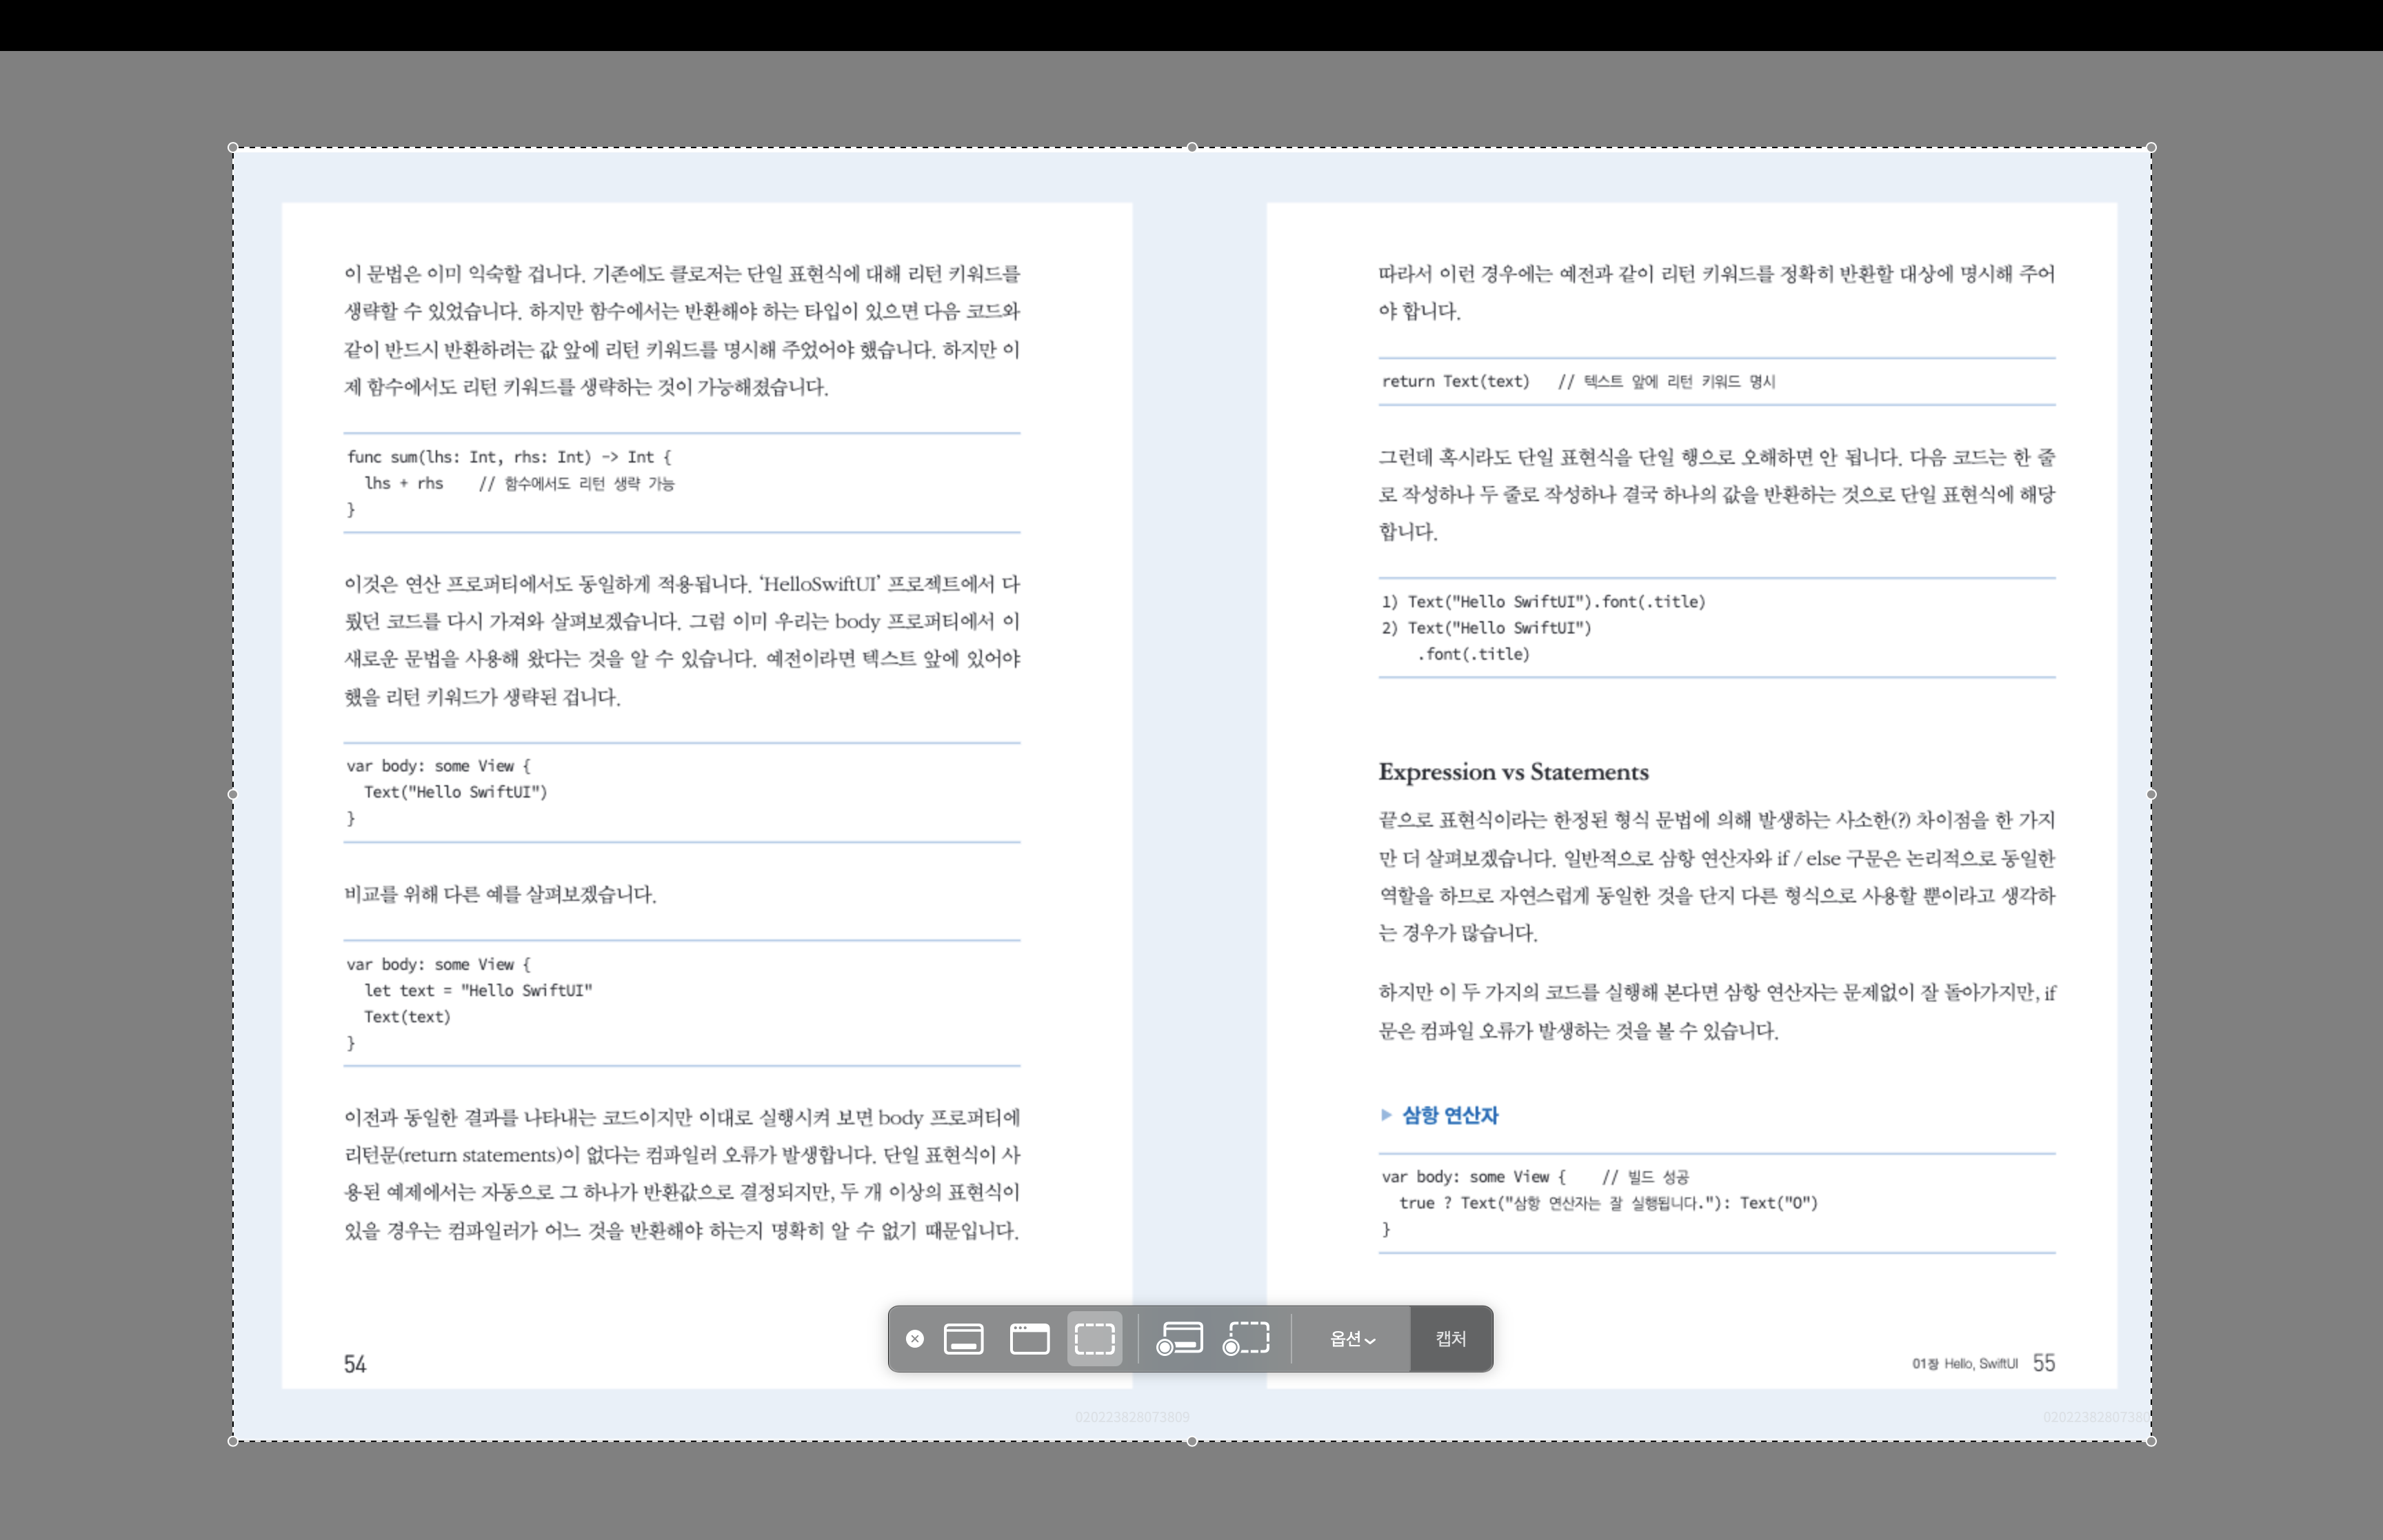Open the 옵션 dropdown menu
Screen dimensions: 2383x1540
pos(1352,1338)
